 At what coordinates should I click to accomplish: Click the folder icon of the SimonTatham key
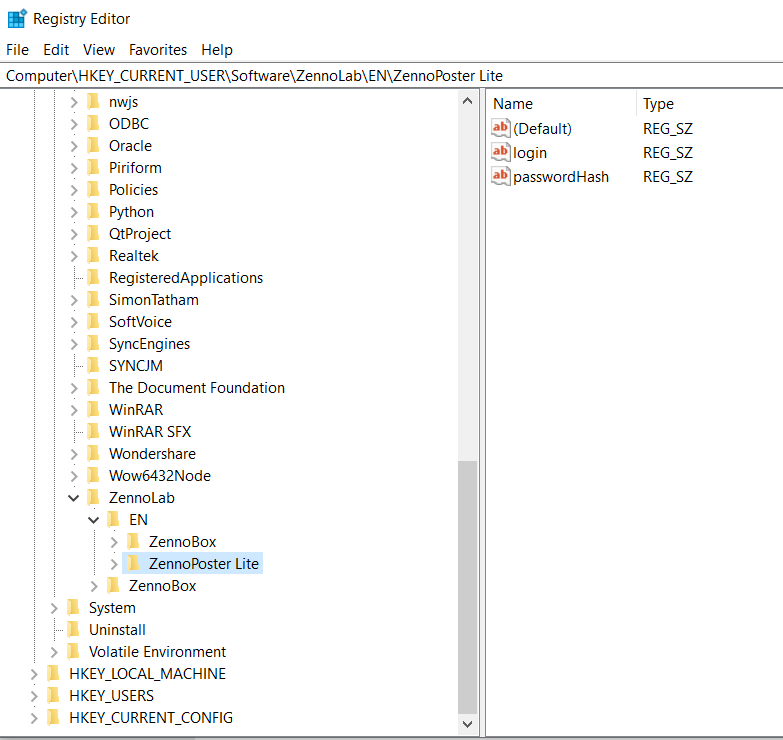tap(93, 299)
